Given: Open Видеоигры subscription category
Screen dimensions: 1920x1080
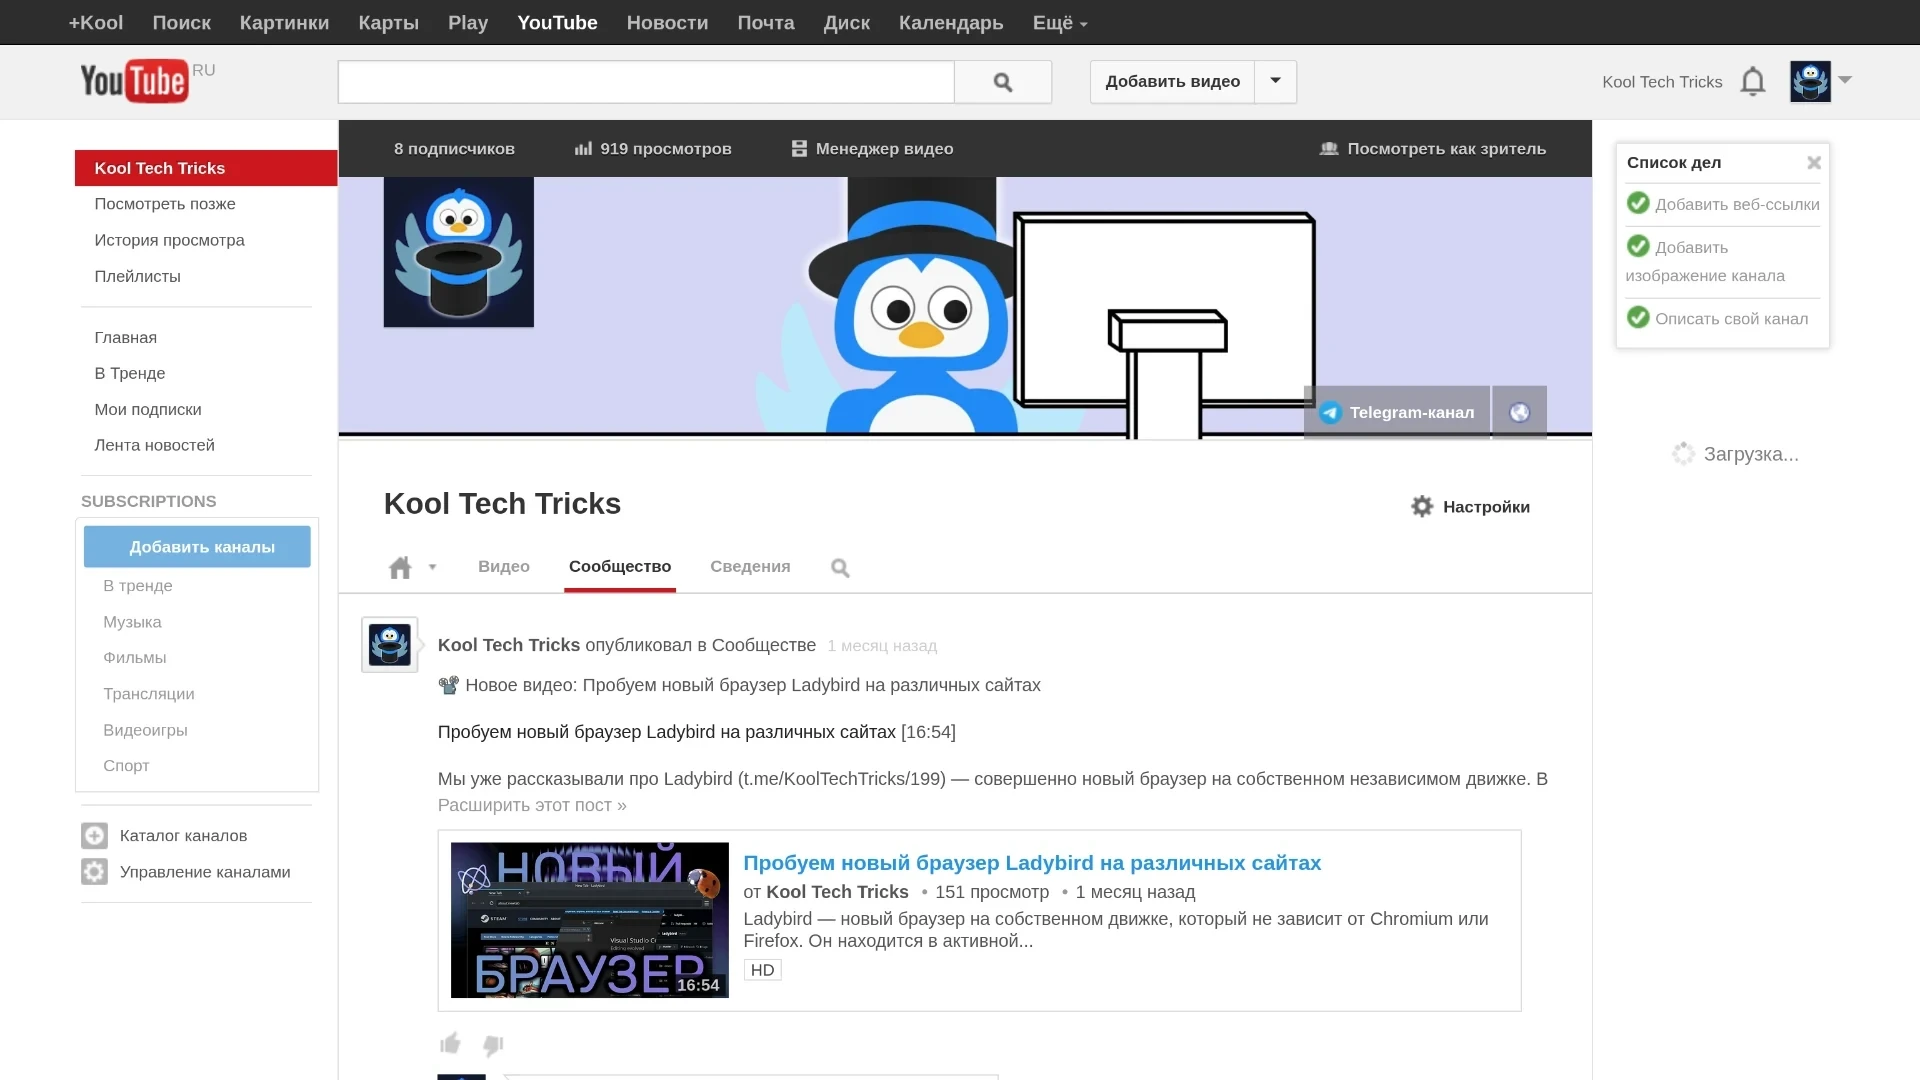Looking at the screenshot, I should click(145, 730).
